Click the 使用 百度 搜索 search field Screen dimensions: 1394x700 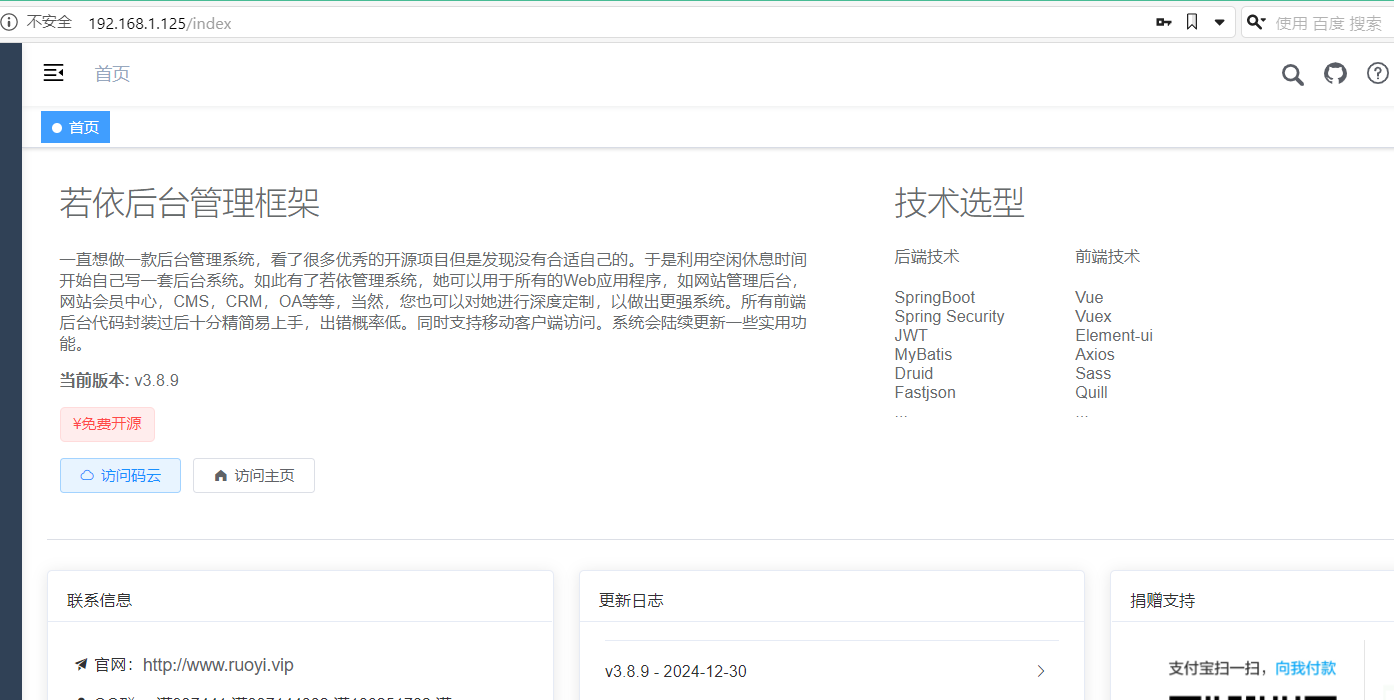(x=1328, y=23)
